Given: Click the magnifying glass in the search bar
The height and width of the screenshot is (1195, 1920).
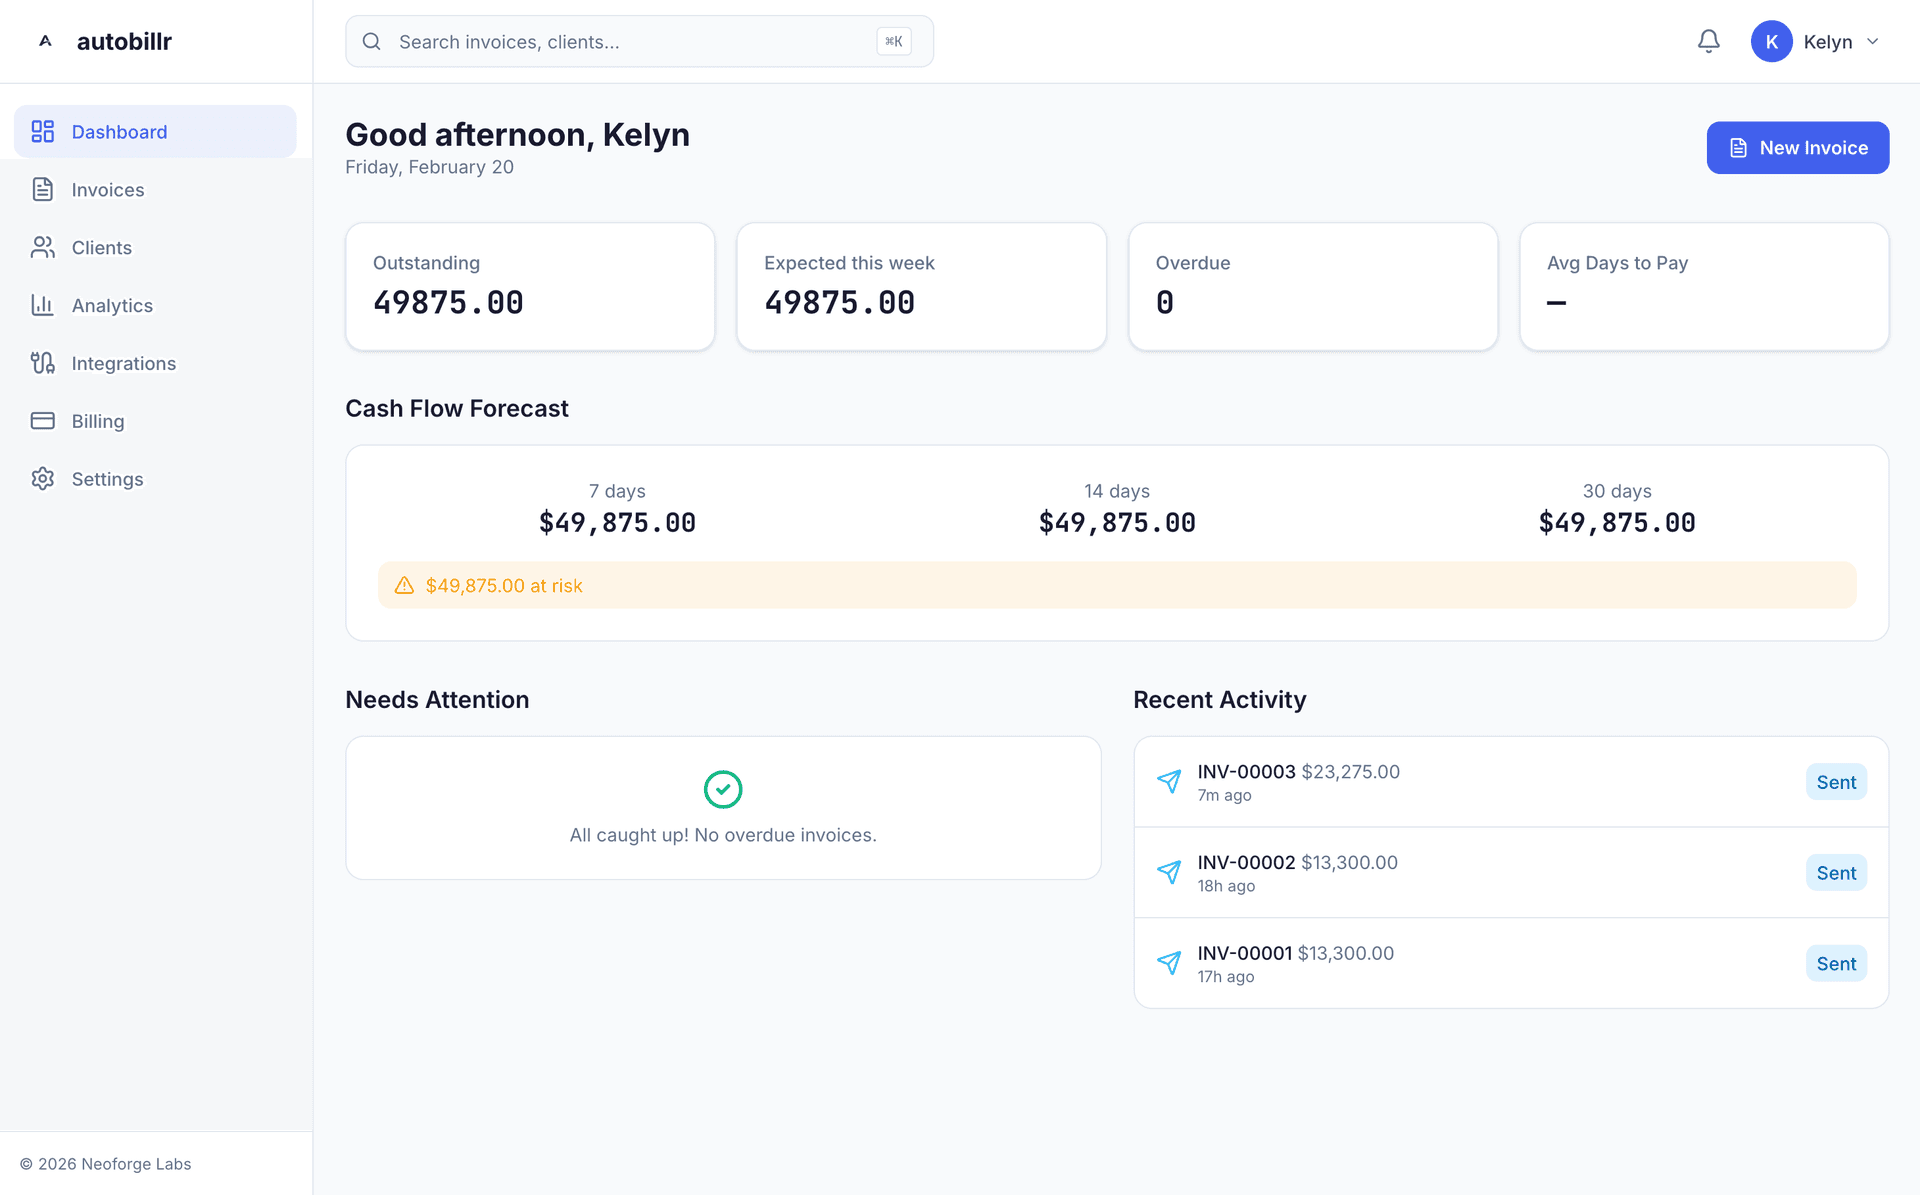Looking at the screenshot, I should (x=371, y=41).
